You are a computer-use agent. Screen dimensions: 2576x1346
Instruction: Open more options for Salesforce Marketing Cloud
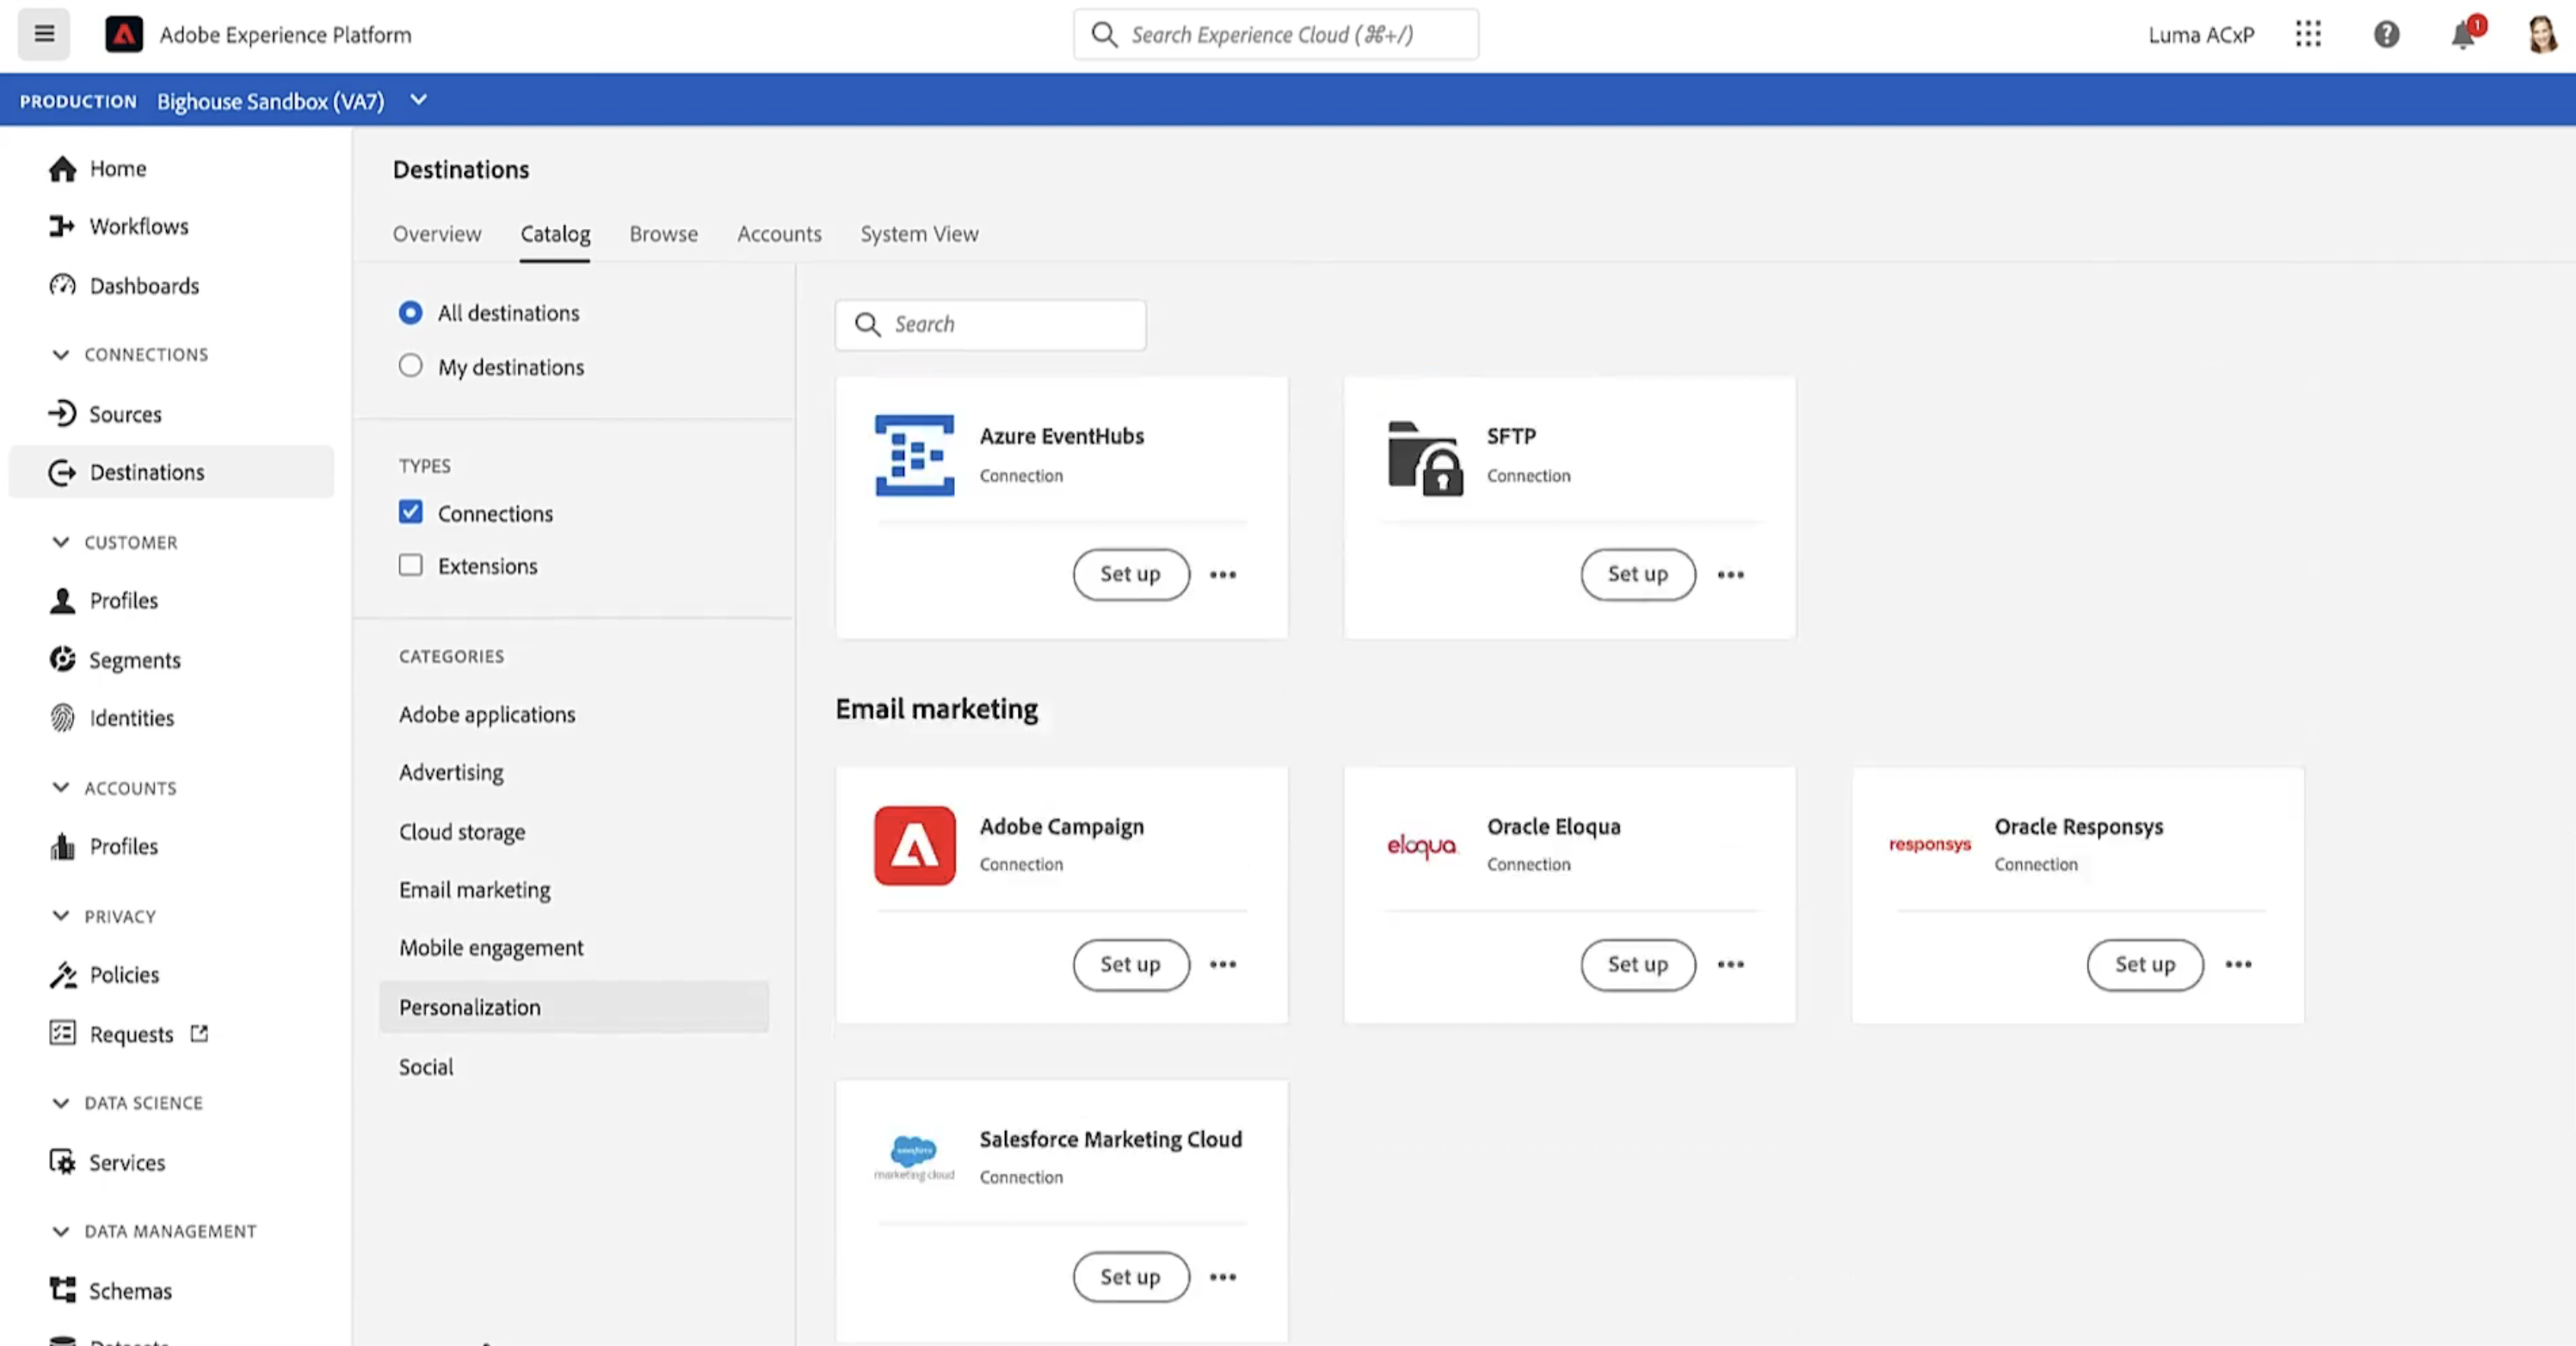pyautogui.click(x=1223, y=1277)
